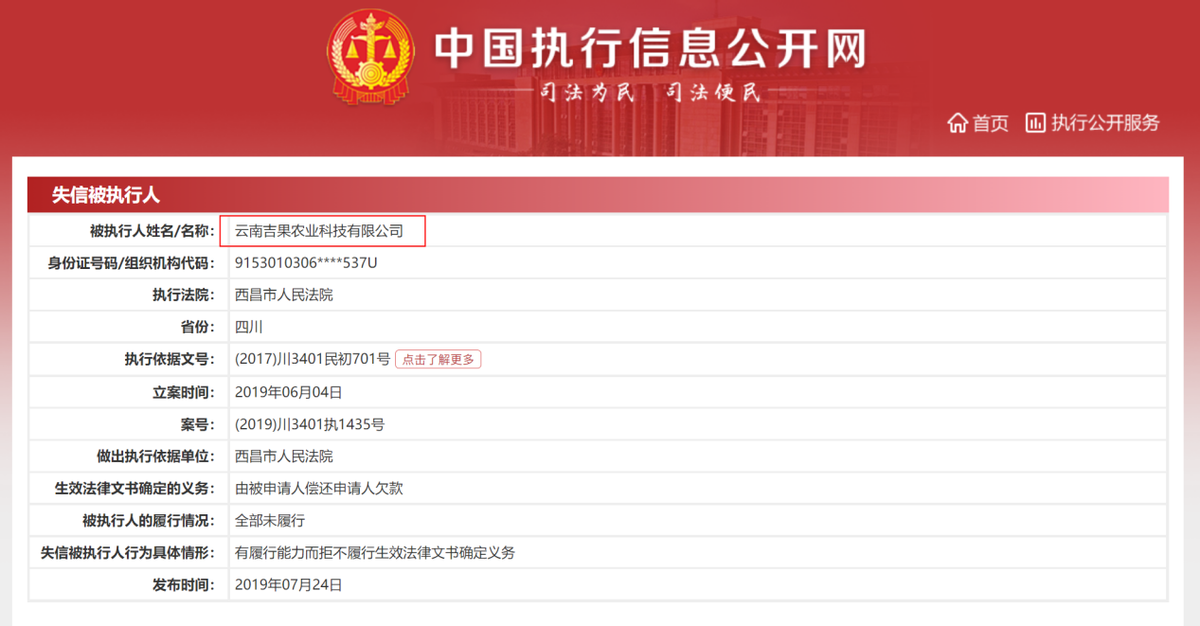The image size is (1200, 626).
Task: Click the case number (2019)川3401执1435号
Action: click(x=310, y=423)
